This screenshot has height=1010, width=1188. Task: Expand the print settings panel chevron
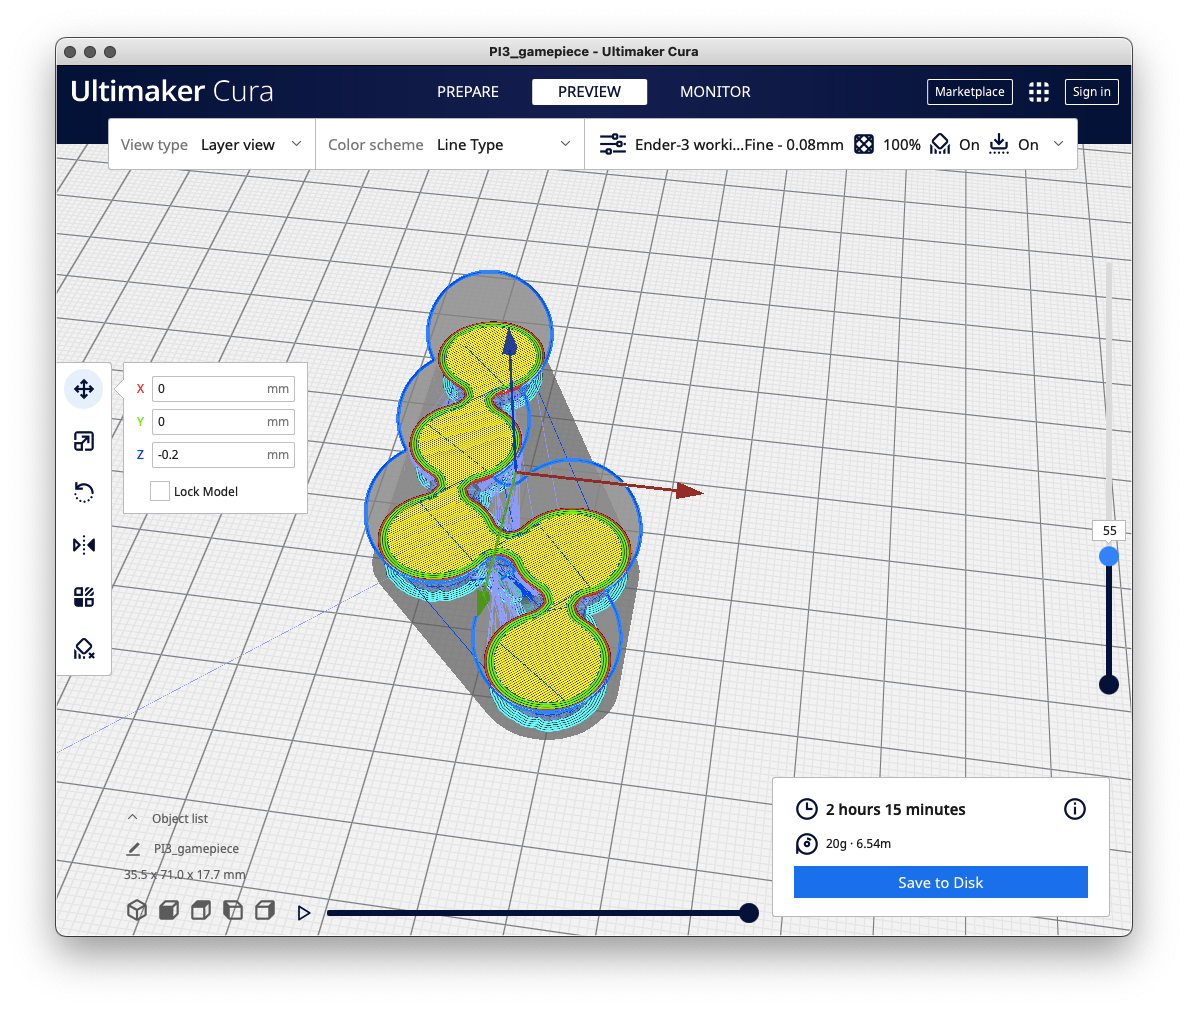(1058, 144)
